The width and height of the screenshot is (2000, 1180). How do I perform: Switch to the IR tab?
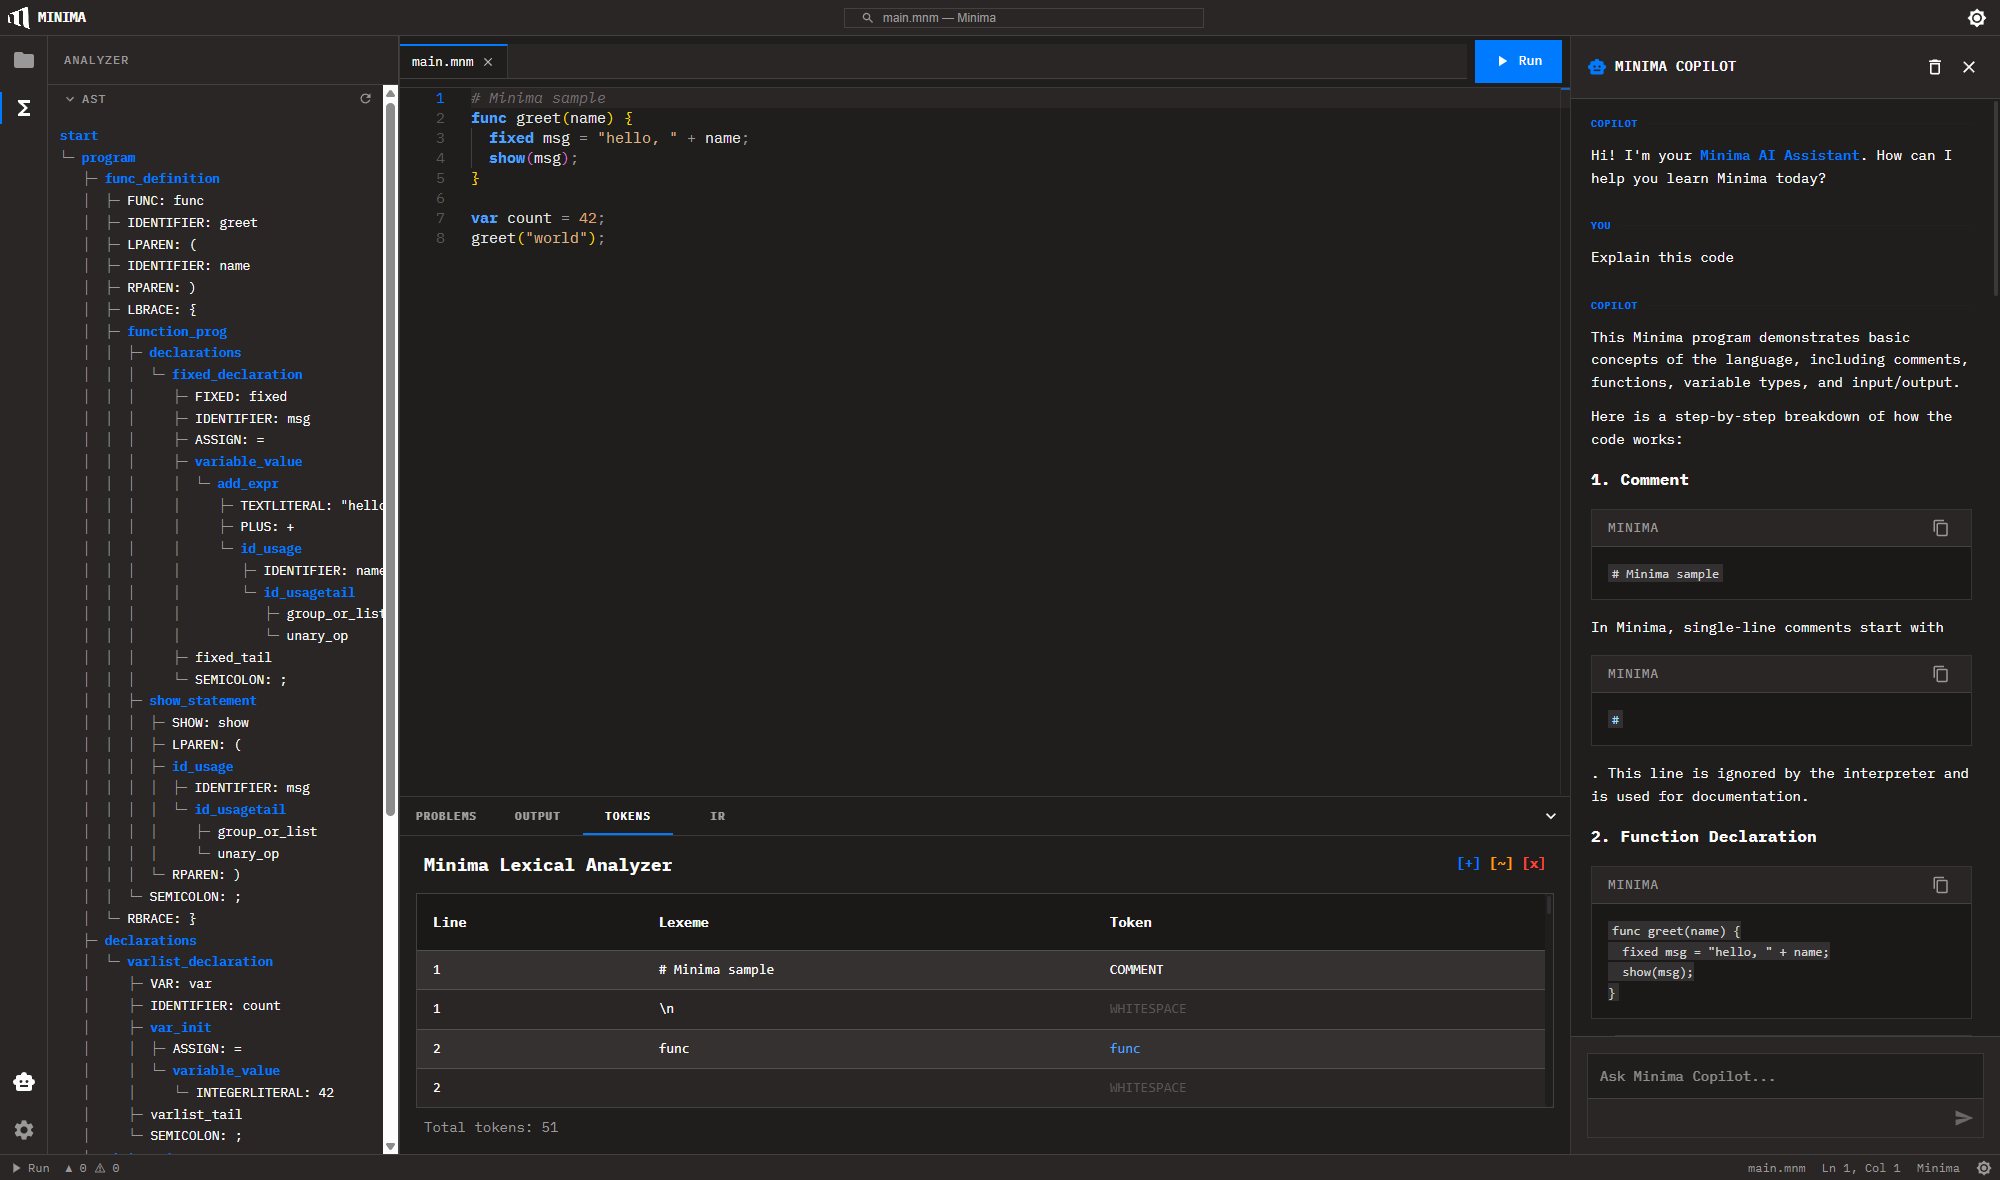click(x=718, y=816)
